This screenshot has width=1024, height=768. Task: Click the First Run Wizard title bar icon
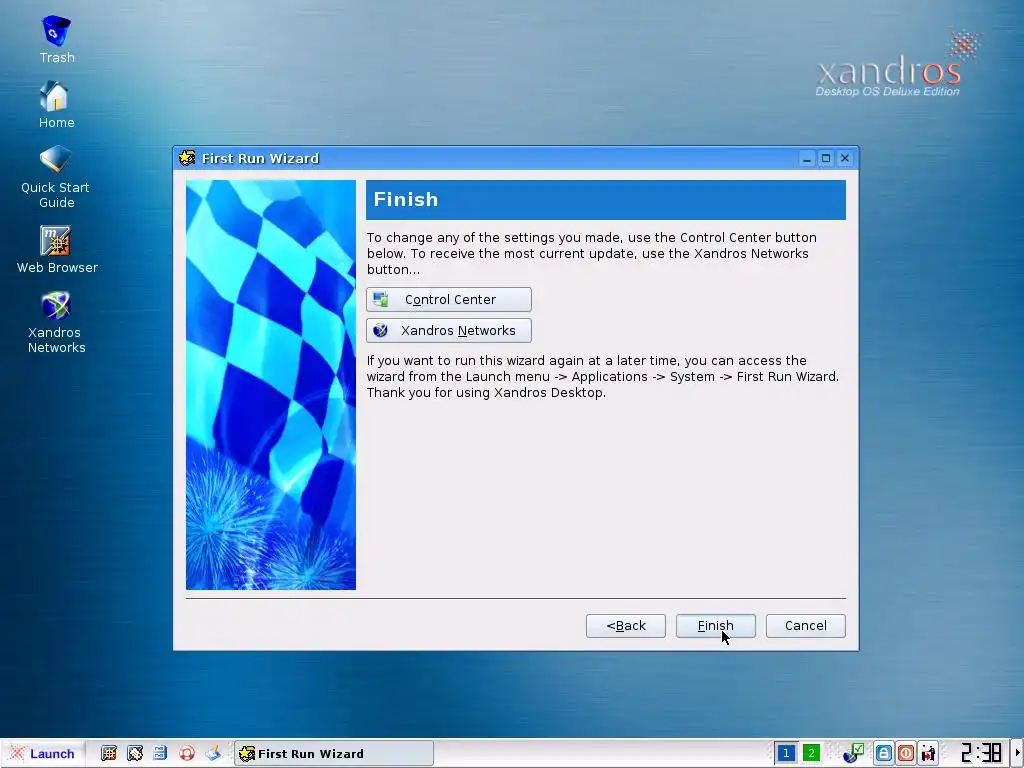187,158
